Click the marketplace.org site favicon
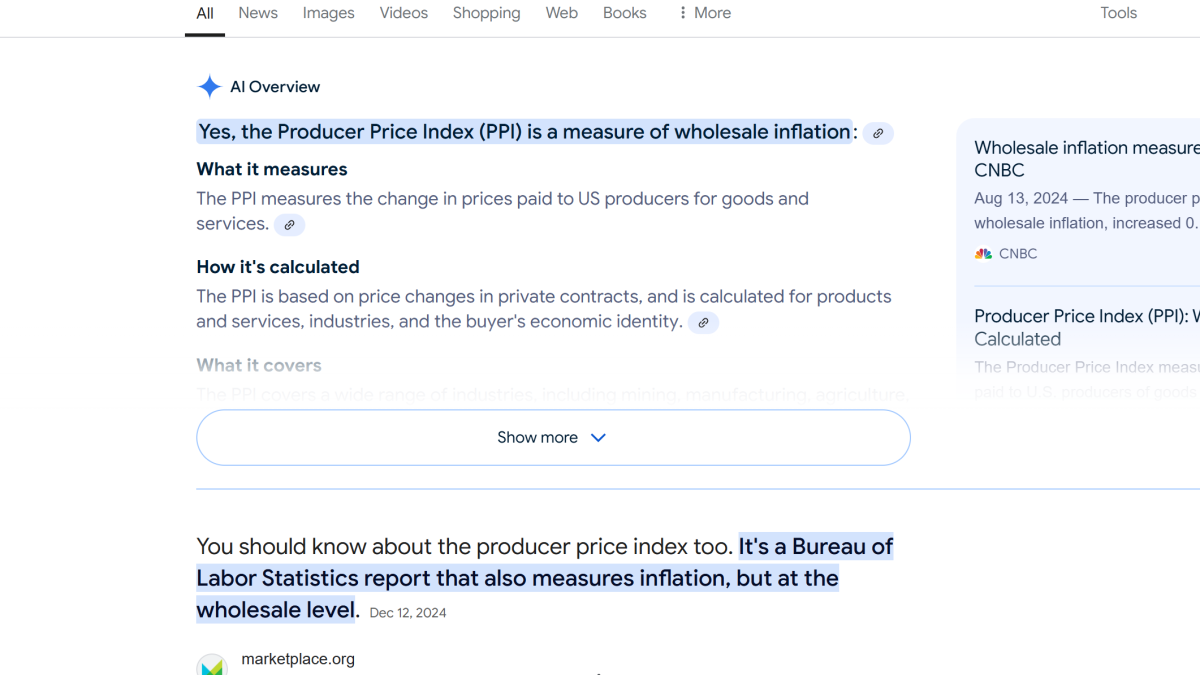The width and height of the screenshot is (1200, 675). [x=212, y=667]
